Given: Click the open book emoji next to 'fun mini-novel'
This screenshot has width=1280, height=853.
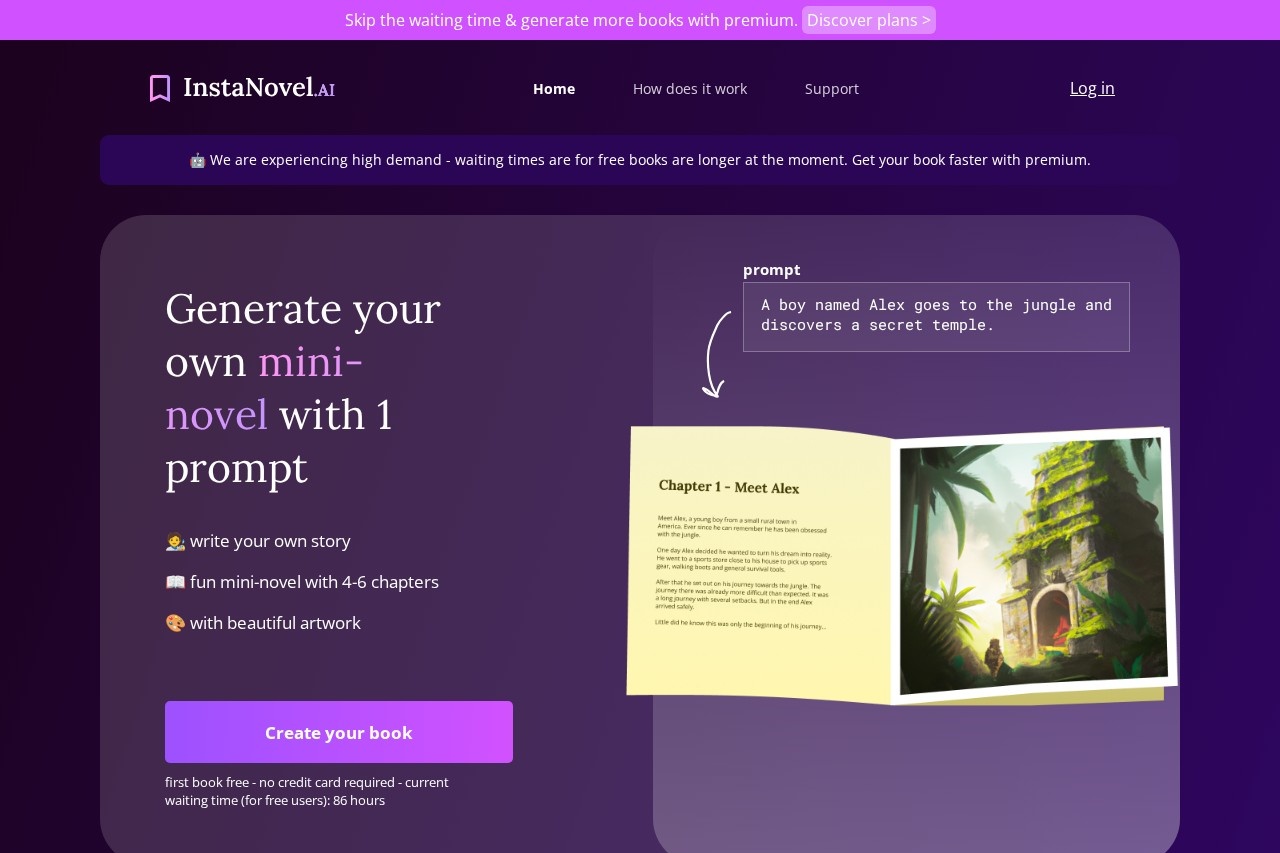Looking at the screenshot, I should tap(175, 583).
